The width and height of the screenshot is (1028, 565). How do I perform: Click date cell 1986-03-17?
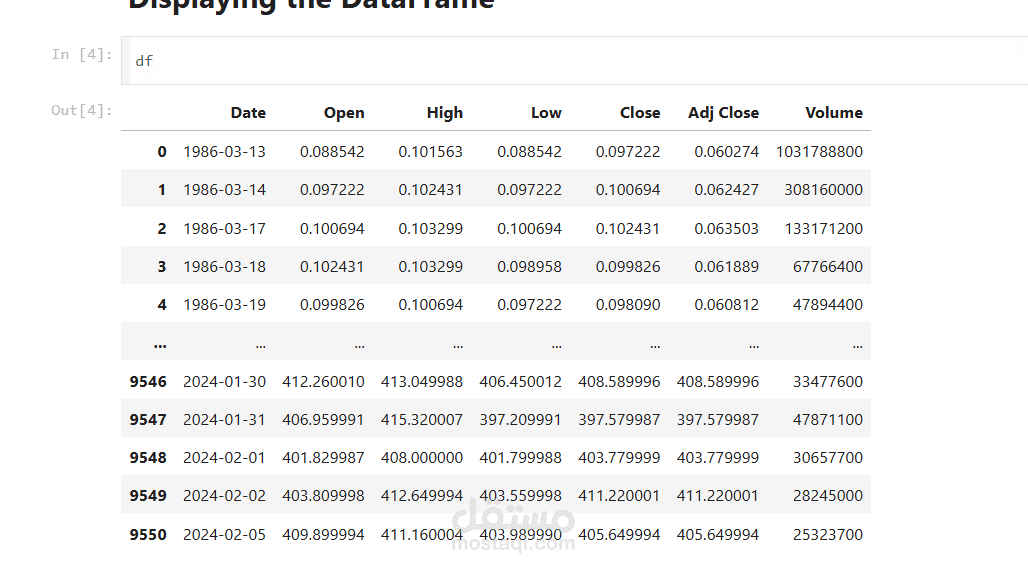tap(224, 229)
